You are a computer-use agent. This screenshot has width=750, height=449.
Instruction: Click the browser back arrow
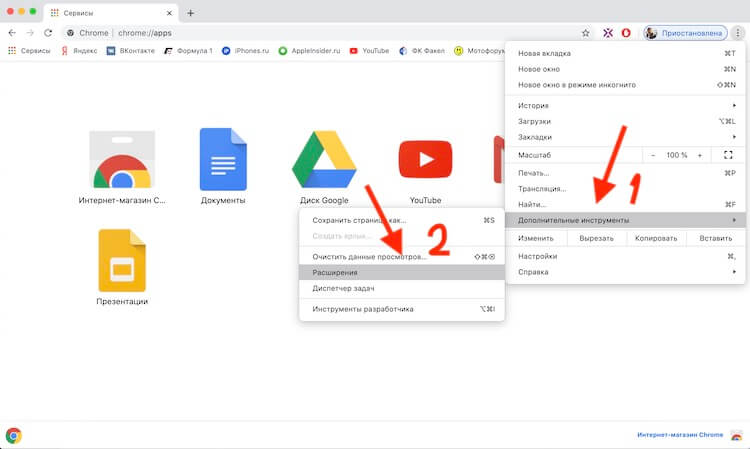(12, 33)
